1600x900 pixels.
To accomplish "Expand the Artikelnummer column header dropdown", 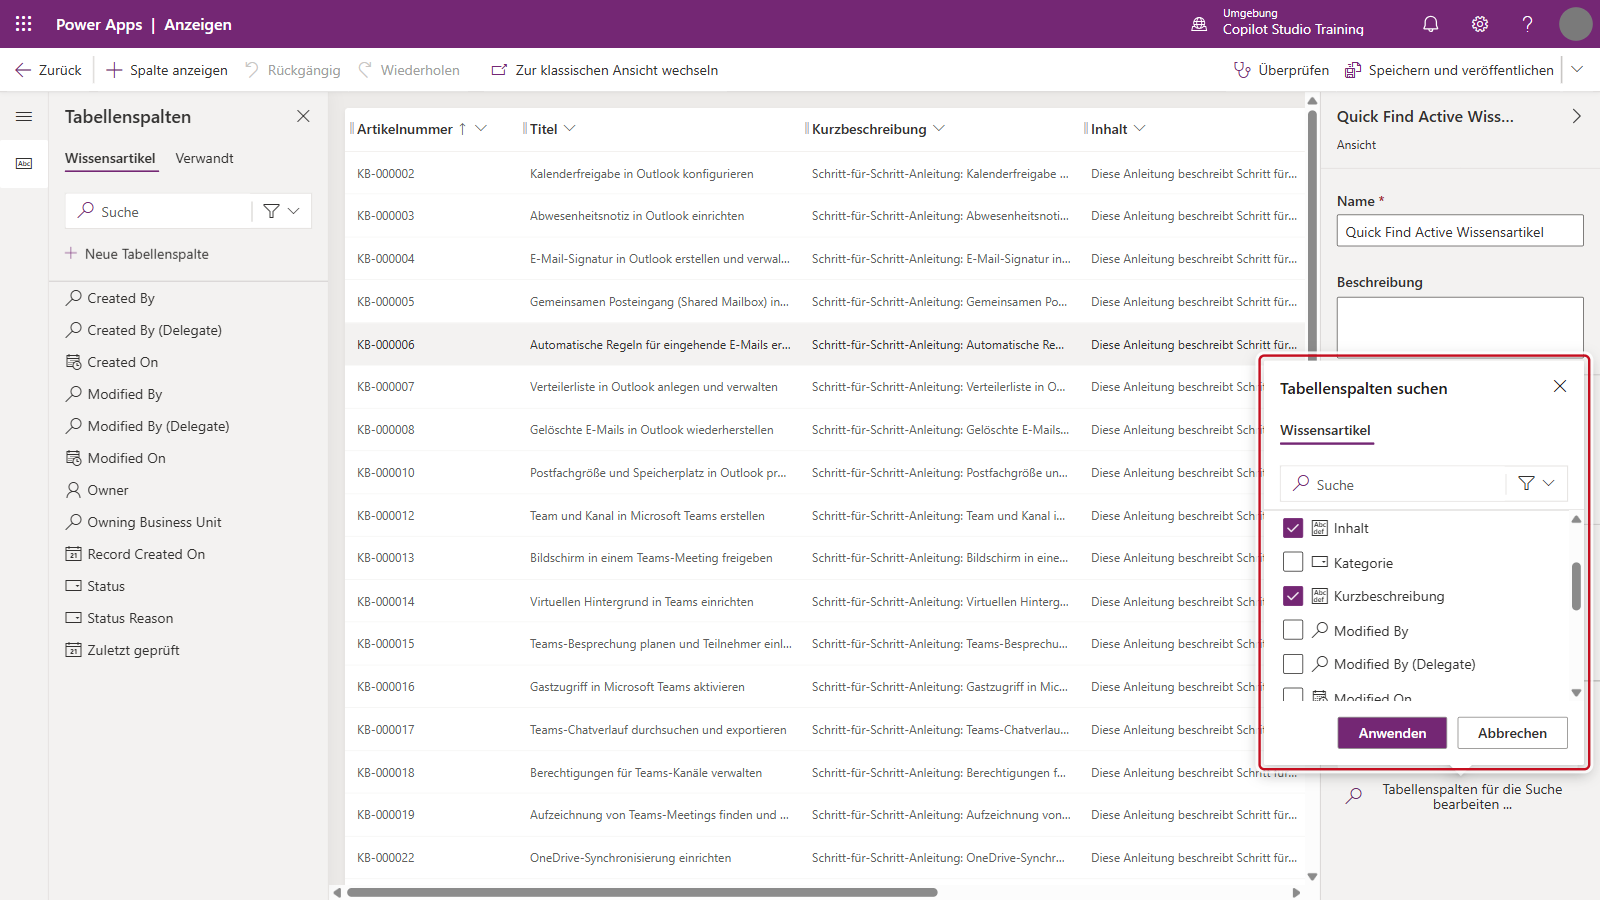I will point(481,128).
